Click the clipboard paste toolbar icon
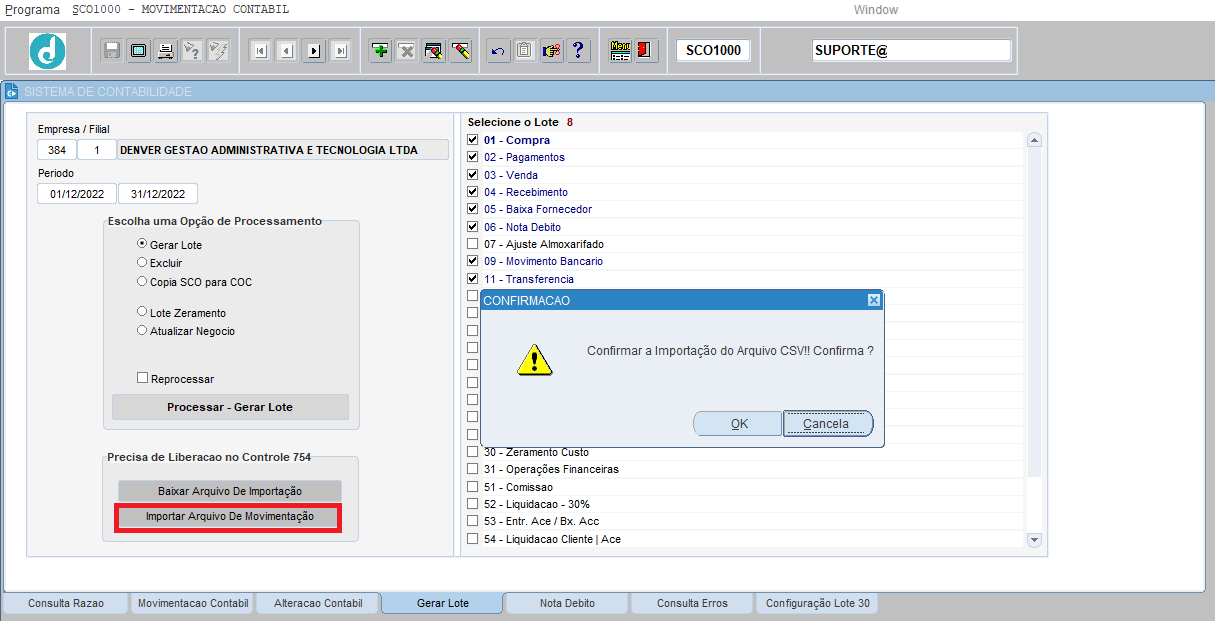The height and width of the screenshot is (621, 1216). coord(525,51)
